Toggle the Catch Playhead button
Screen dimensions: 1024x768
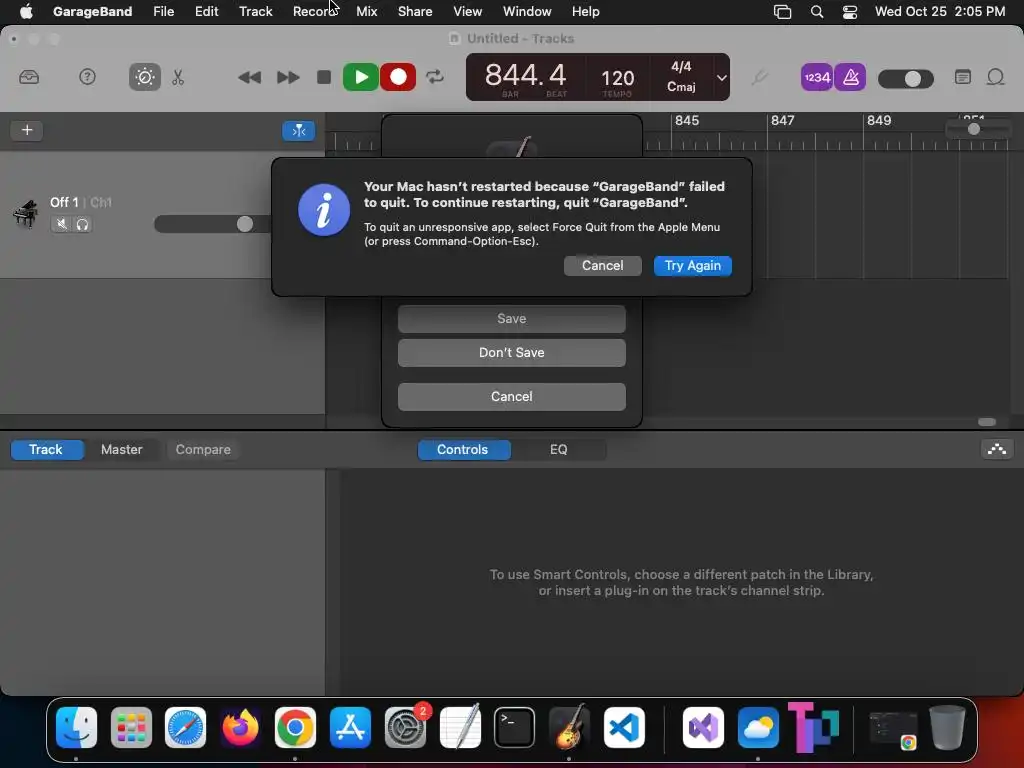(298, 131)
